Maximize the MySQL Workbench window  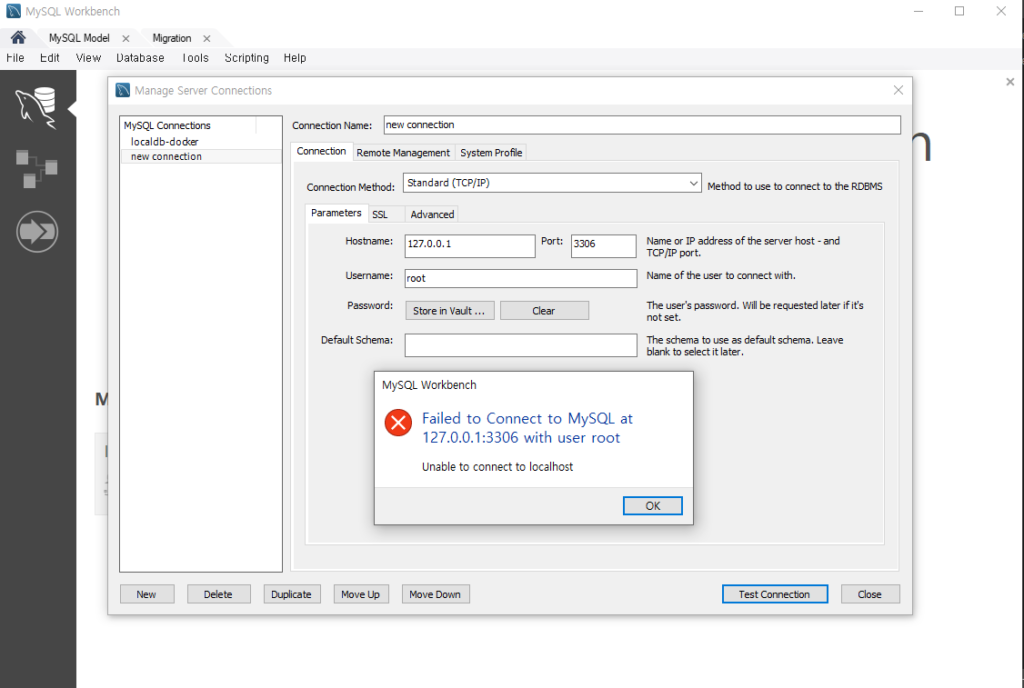tap(959, 11)
